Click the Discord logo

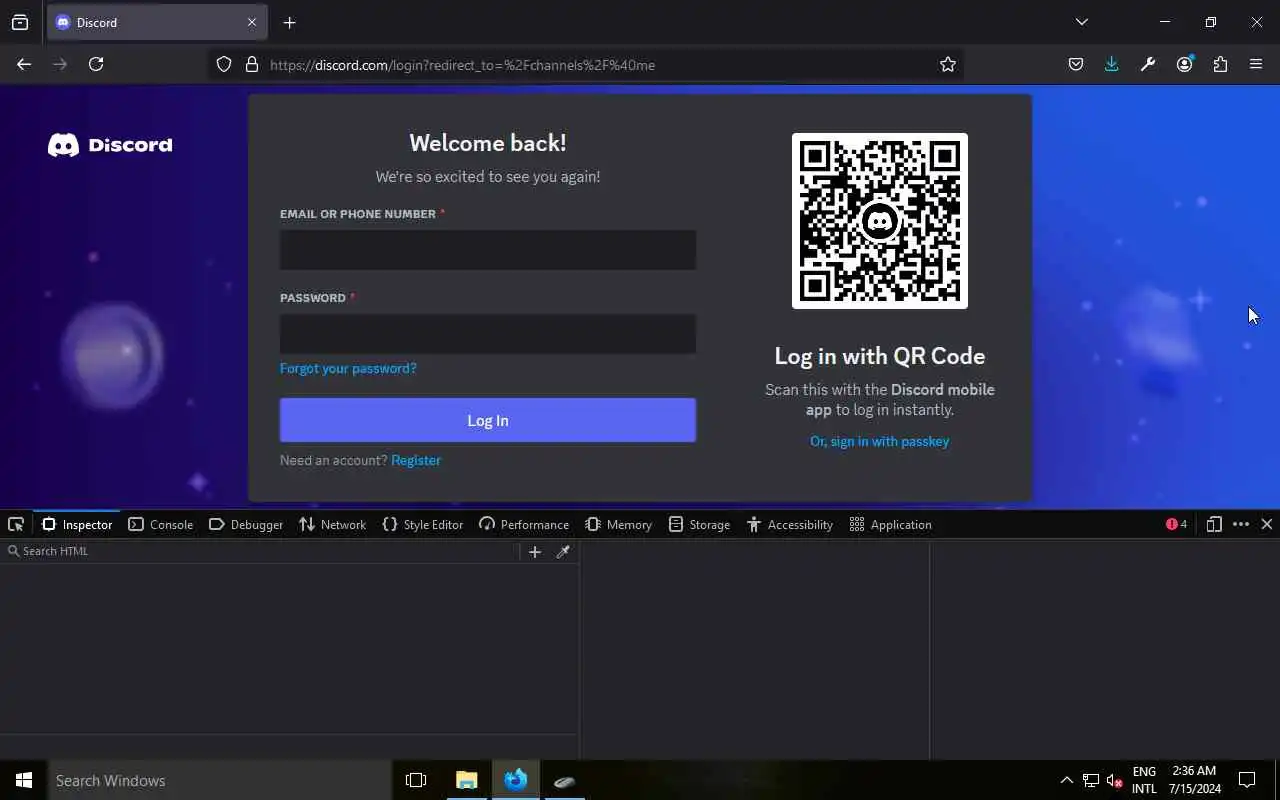(110, 145)
